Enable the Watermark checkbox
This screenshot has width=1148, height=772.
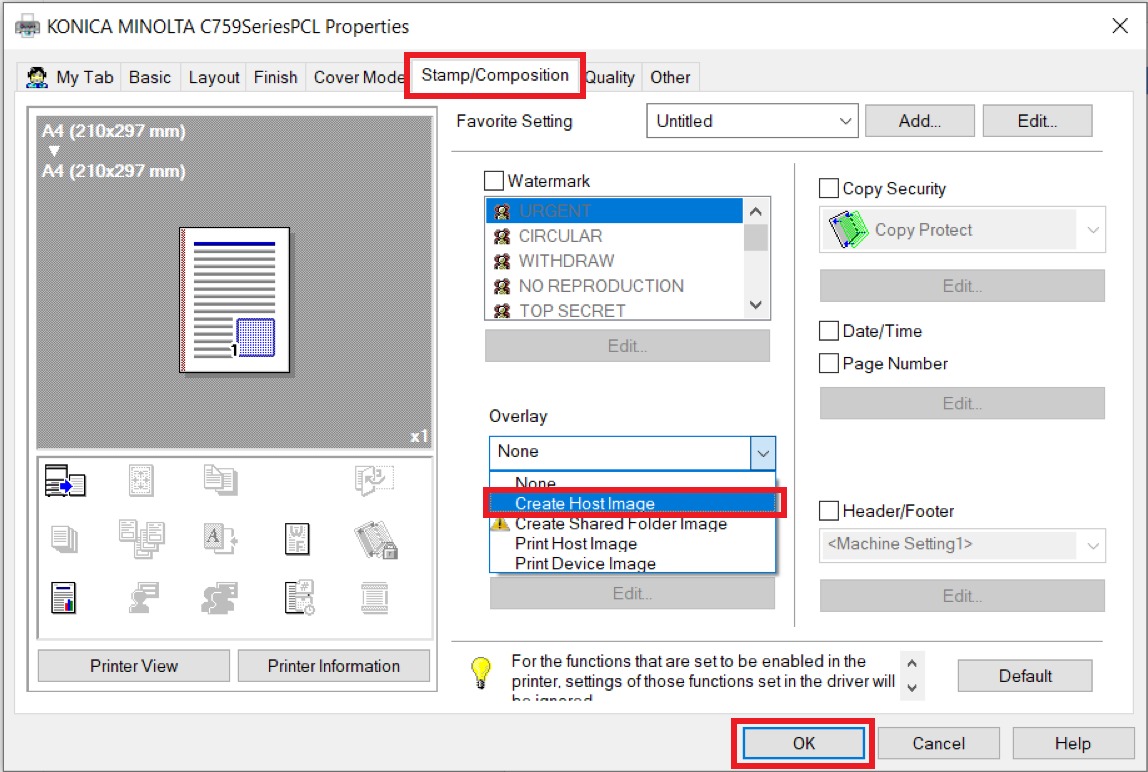494,181
